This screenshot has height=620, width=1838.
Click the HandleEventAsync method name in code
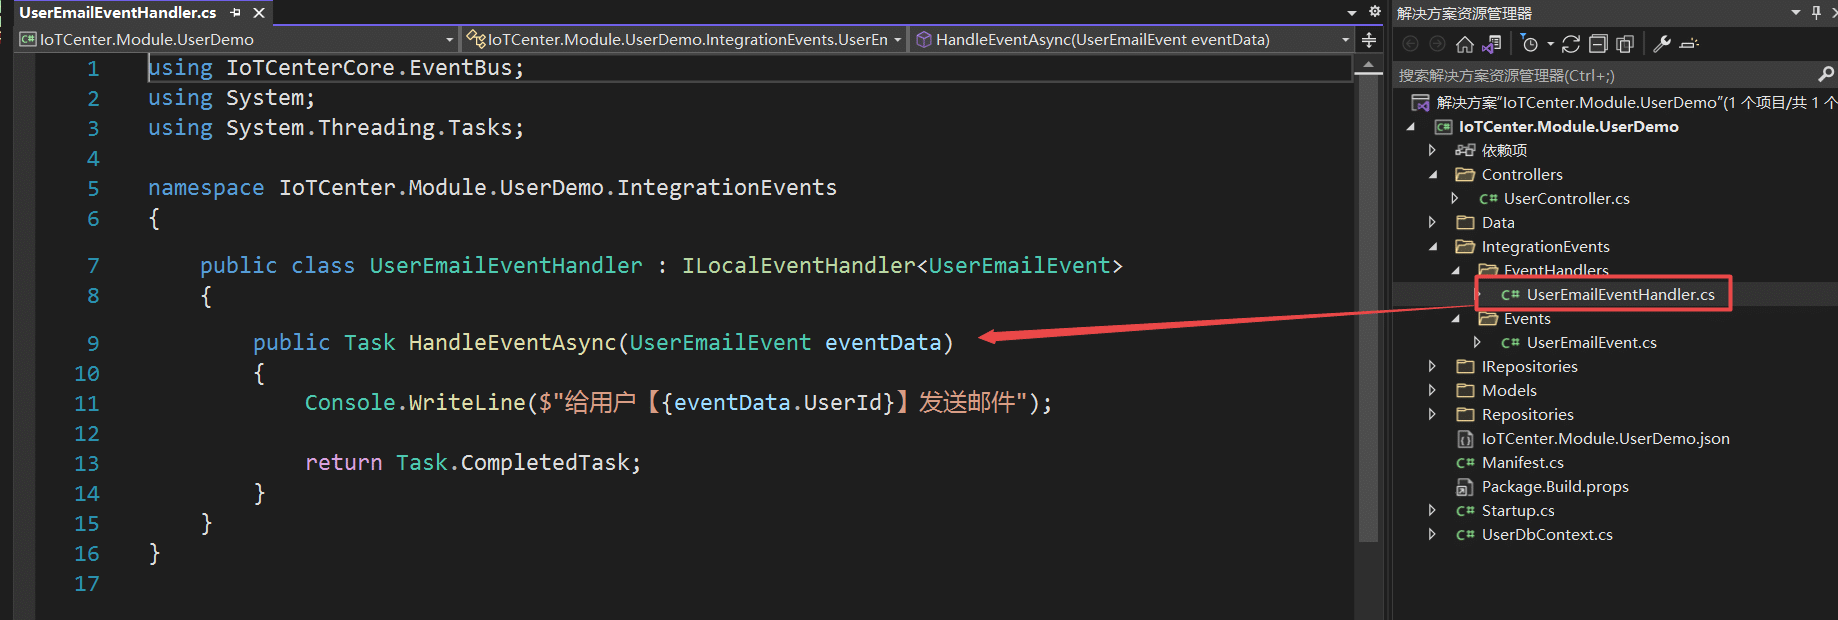click(x=513, y=342)
